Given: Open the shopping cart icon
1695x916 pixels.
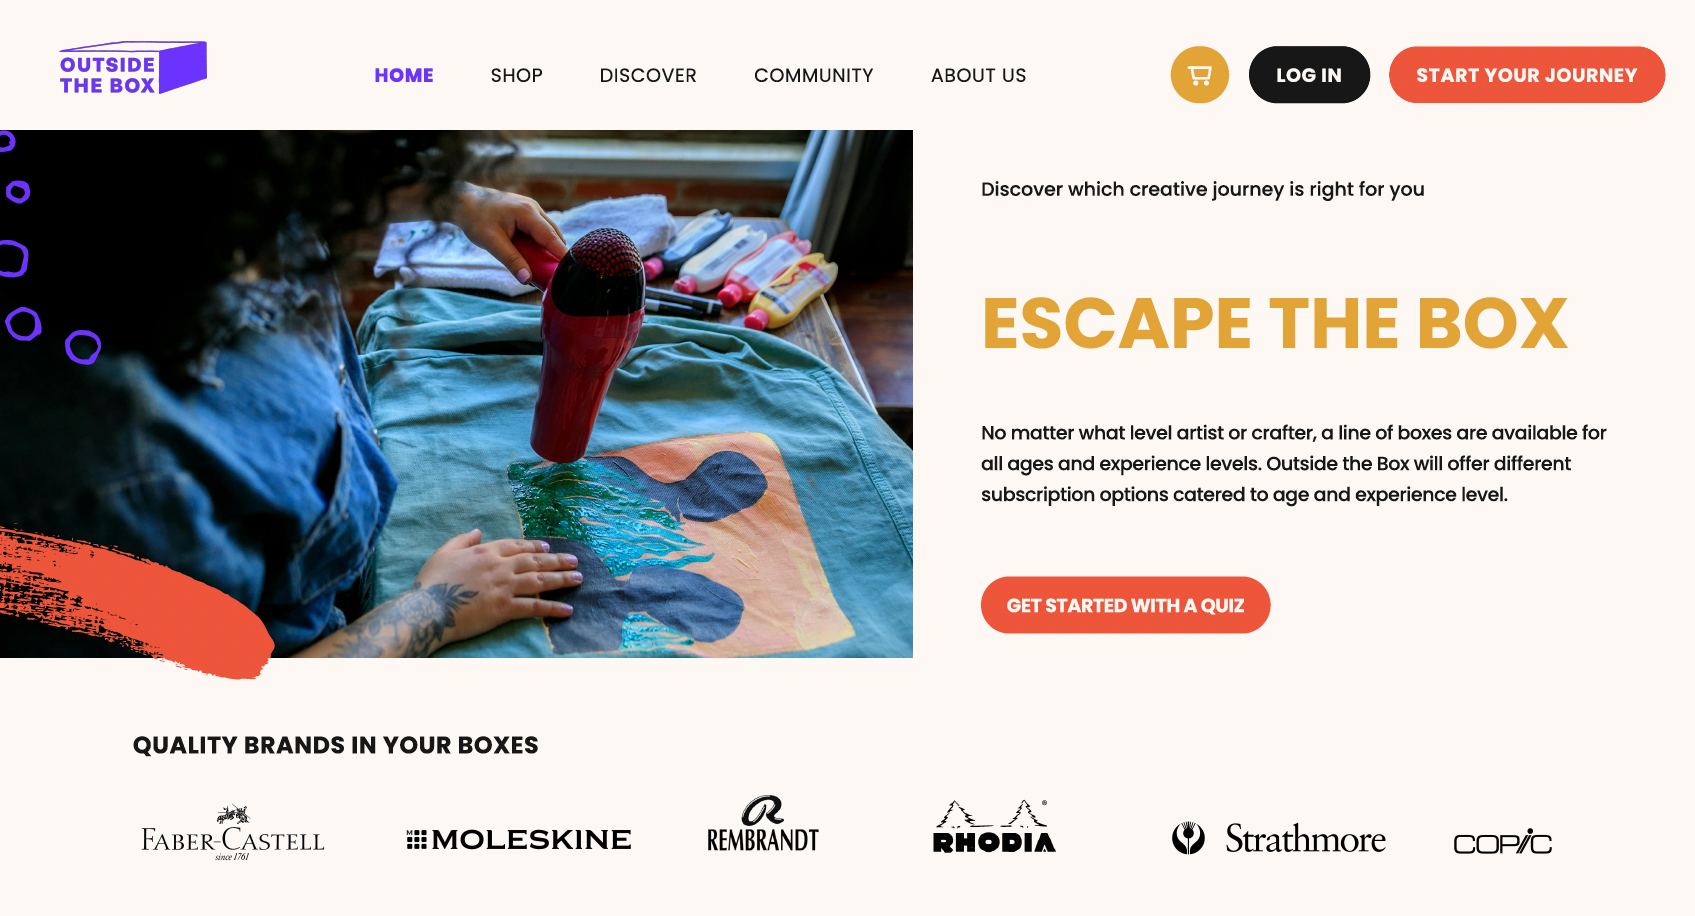Looking at the screenshot, I should (x=1199, y=75).
